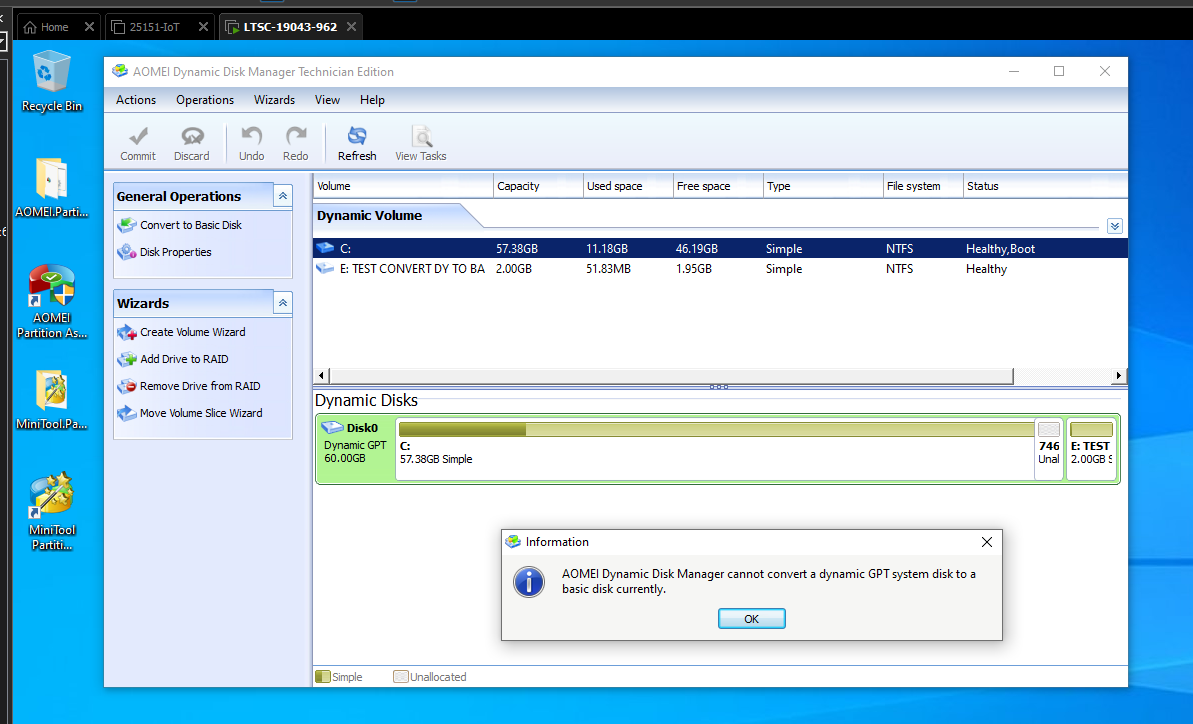This screenshot has width=1193, height=724.
Task: Close the 25151-IoT tab
Action: click(x=203, y=27)
